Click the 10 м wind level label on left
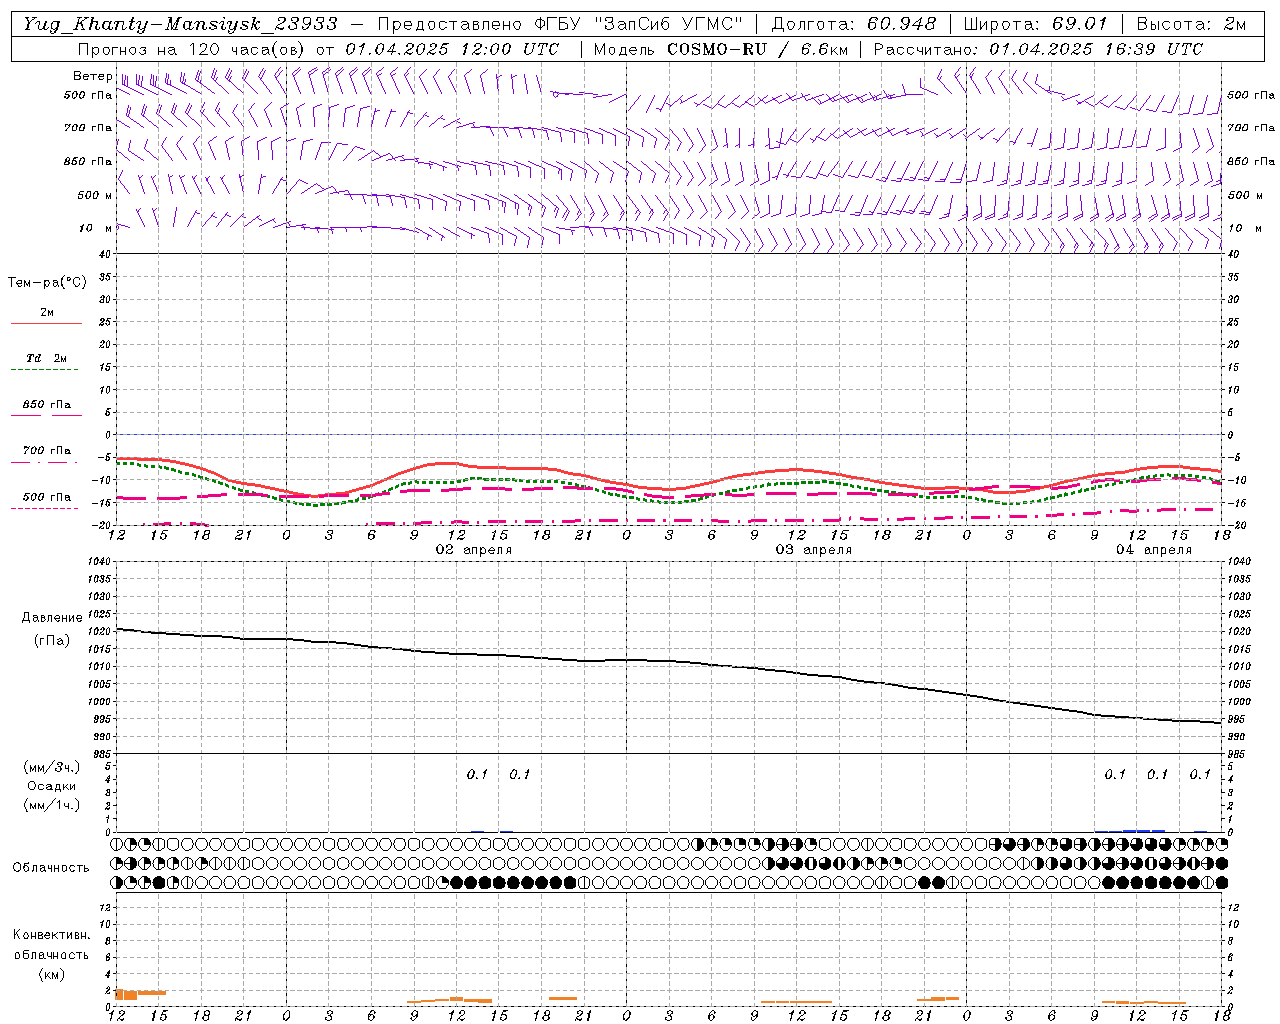Image resolution: width=1280 pixels, height=1024 pixels. 95,228
